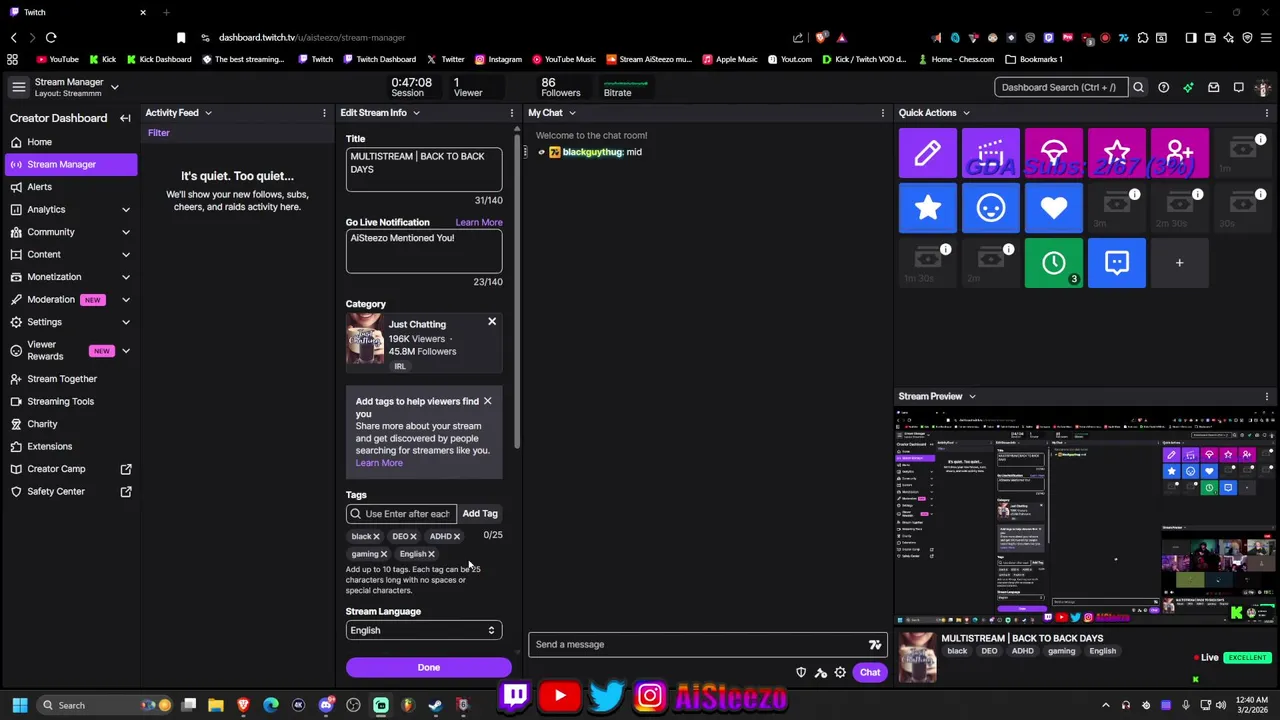This screenshot has width=1280, height=720.
Task: Click the Add Tag button
Action: coord(480,514)
